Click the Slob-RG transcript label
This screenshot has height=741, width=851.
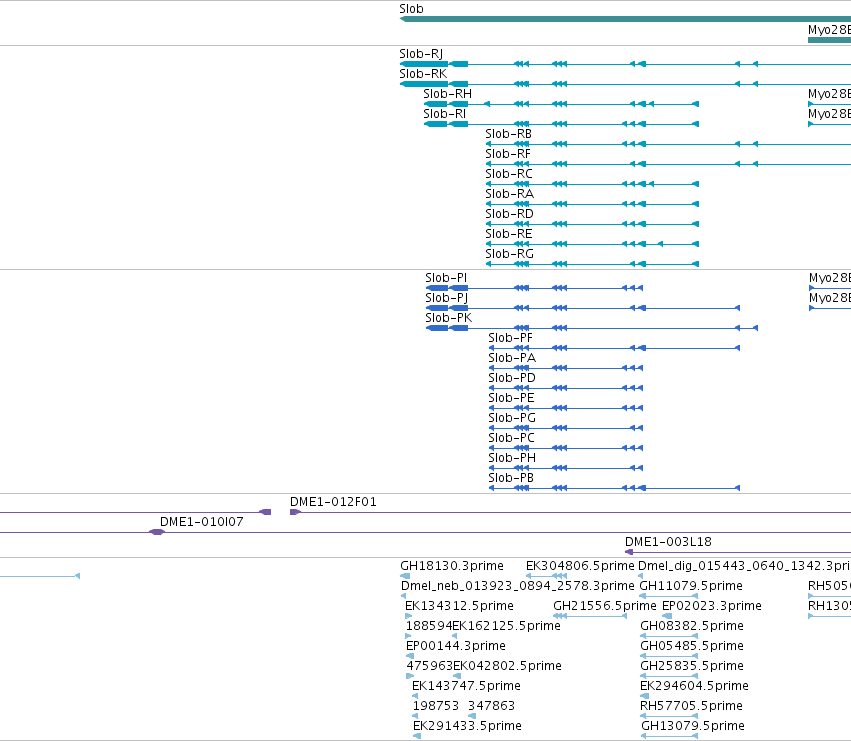pos(509,254)
